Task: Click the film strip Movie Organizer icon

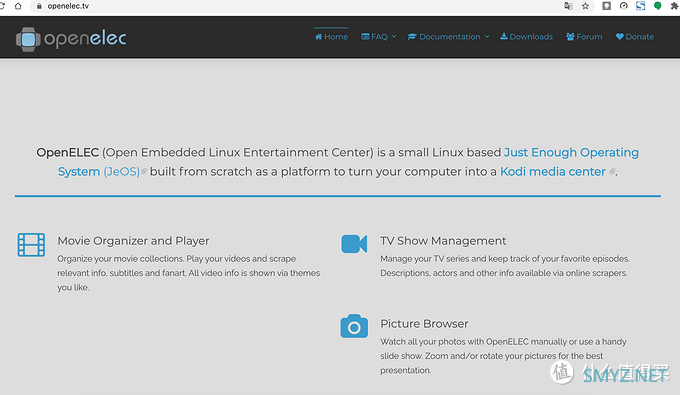Action: 31,245
